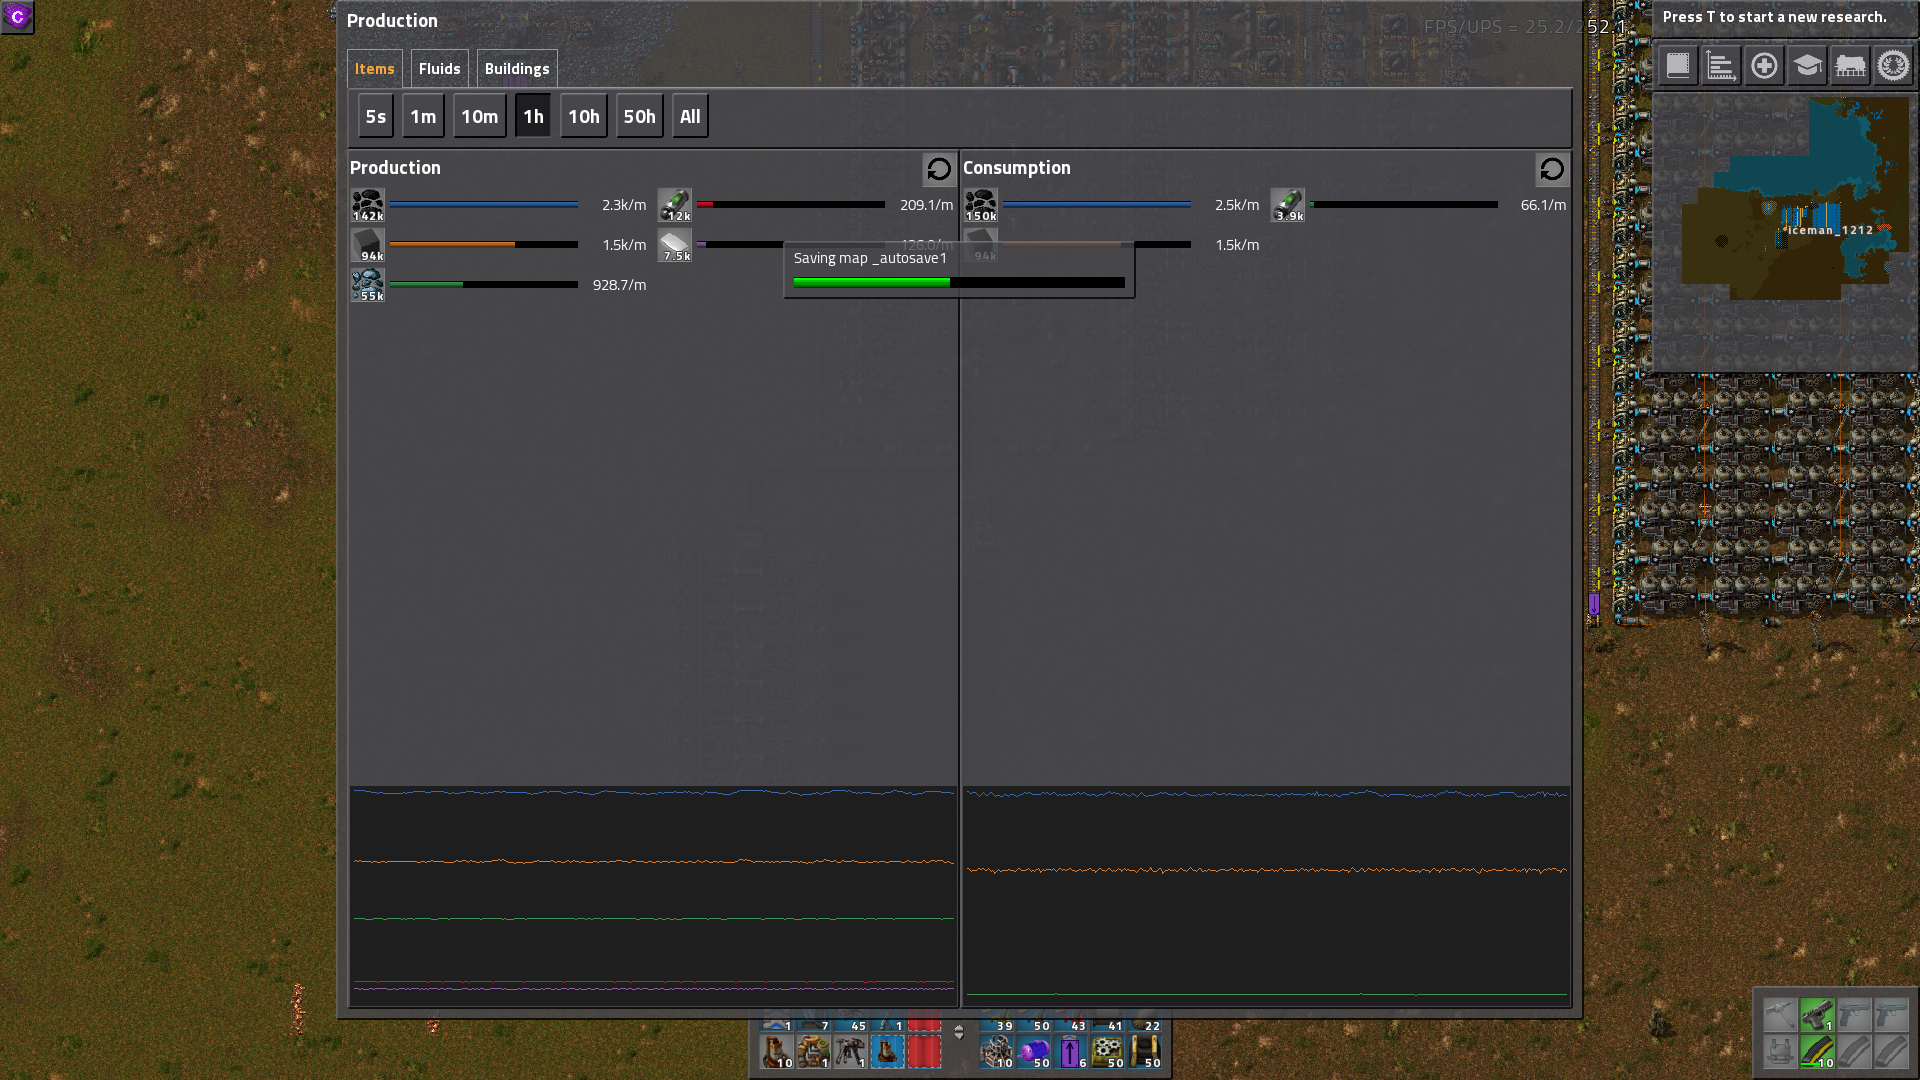Image resolution: width=1920 pixels, height=1080 pixels.
Task: Click coal item in Production list
Action: click(367, 205)
